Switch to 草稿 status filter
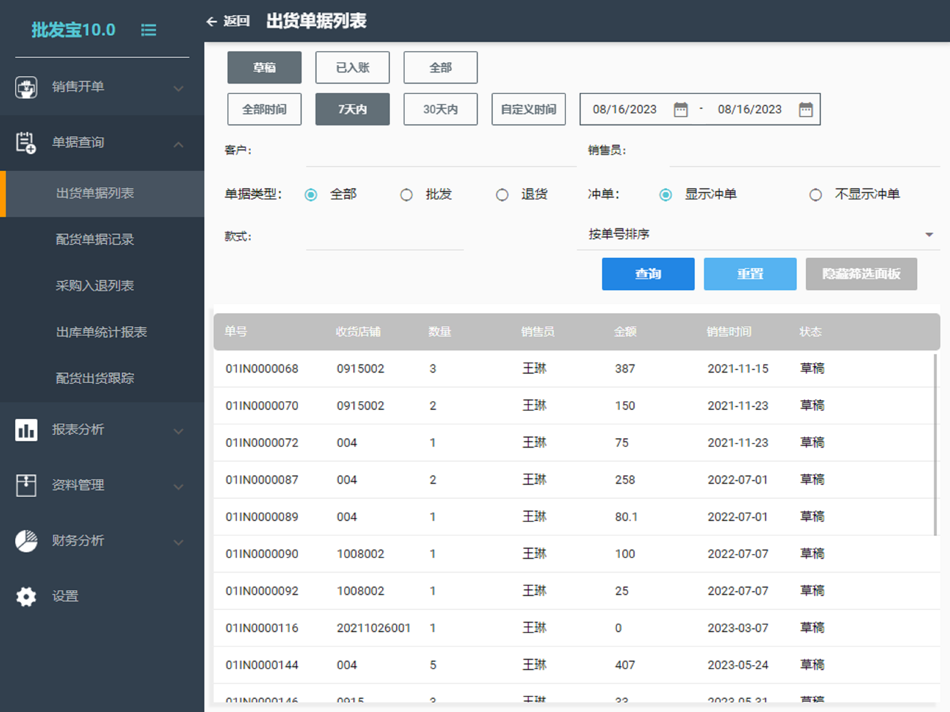Image resolution: width=950 pixels, height=712 pixels. 264,67
